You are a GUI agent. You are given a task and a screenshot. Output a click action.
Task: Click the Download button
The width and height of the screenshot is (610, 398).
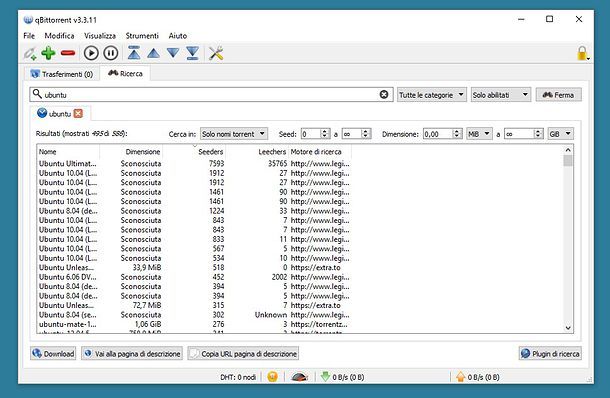[x=53, y=354]
